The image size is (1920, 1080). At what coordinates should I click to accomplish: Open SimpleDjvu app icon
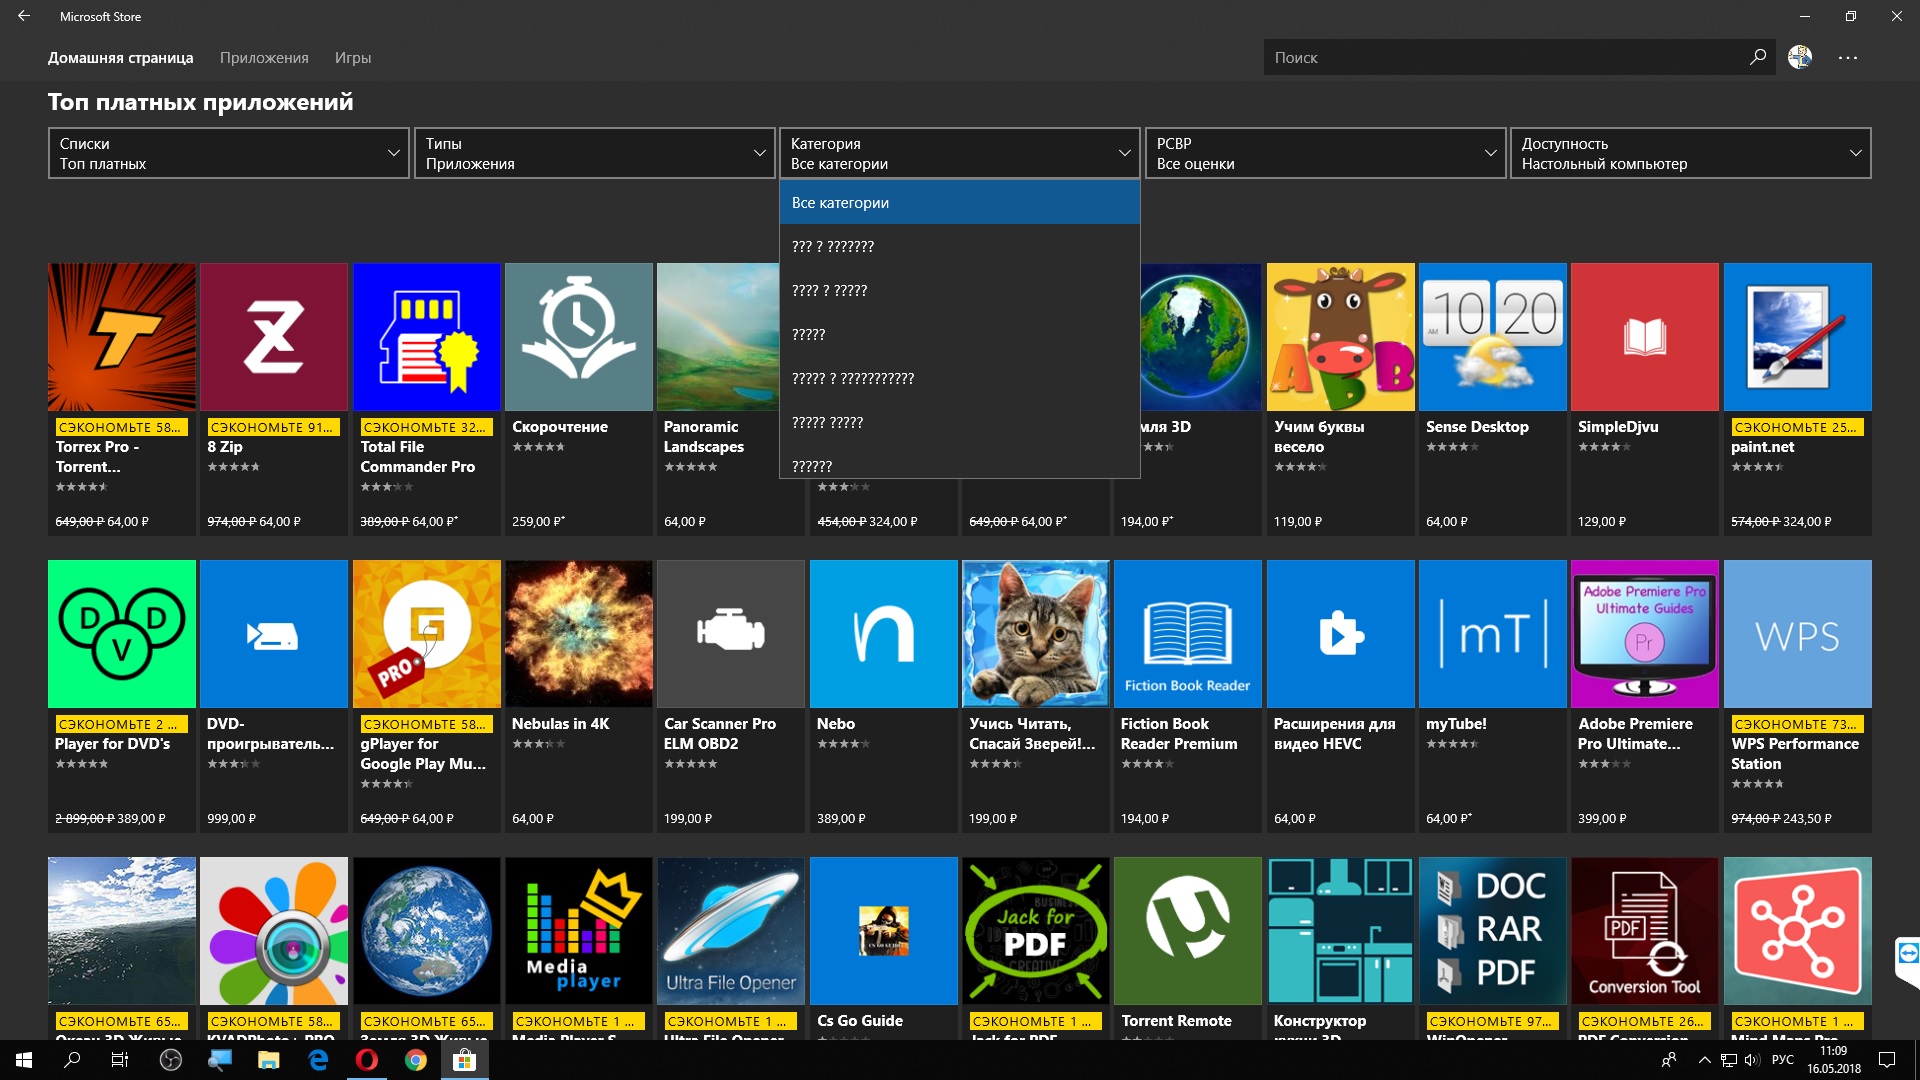click(1645, 337)
